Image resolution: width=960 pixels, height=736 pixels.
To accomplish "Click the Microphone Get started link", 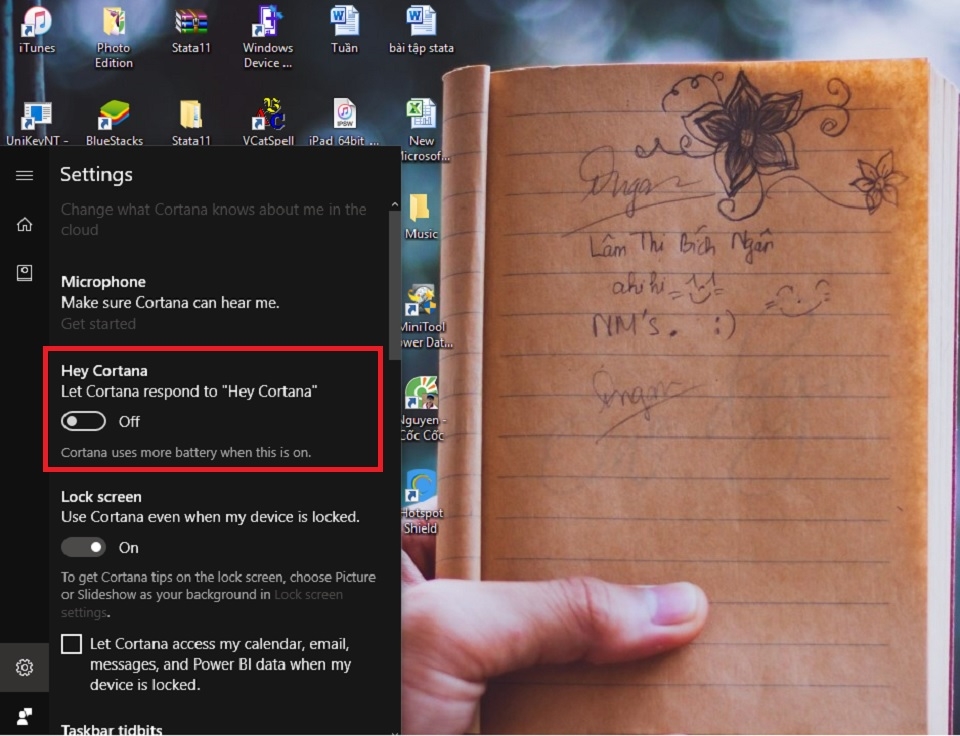I will point(98,324).
